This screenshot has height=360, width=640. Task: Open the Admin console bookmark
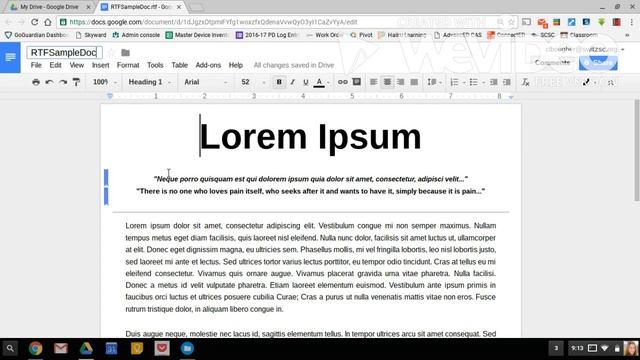[136, 35]
